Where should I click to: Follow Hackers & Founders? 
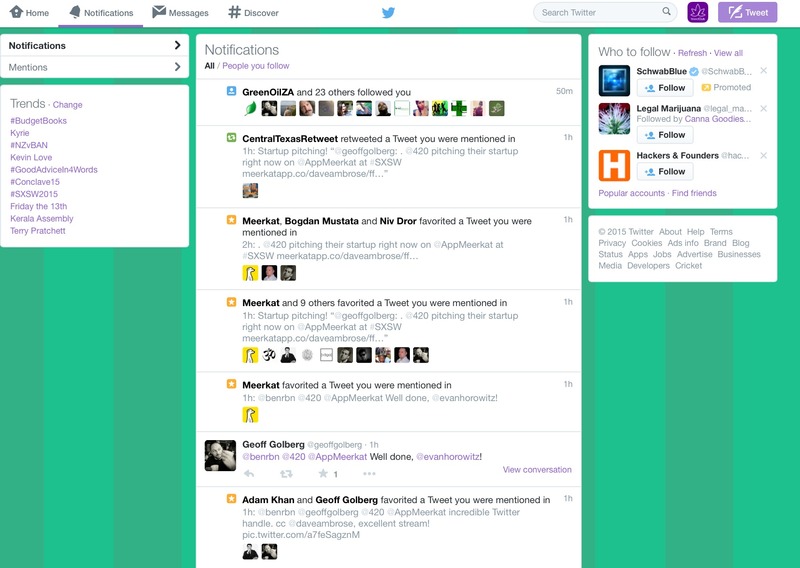click(665, 172)
